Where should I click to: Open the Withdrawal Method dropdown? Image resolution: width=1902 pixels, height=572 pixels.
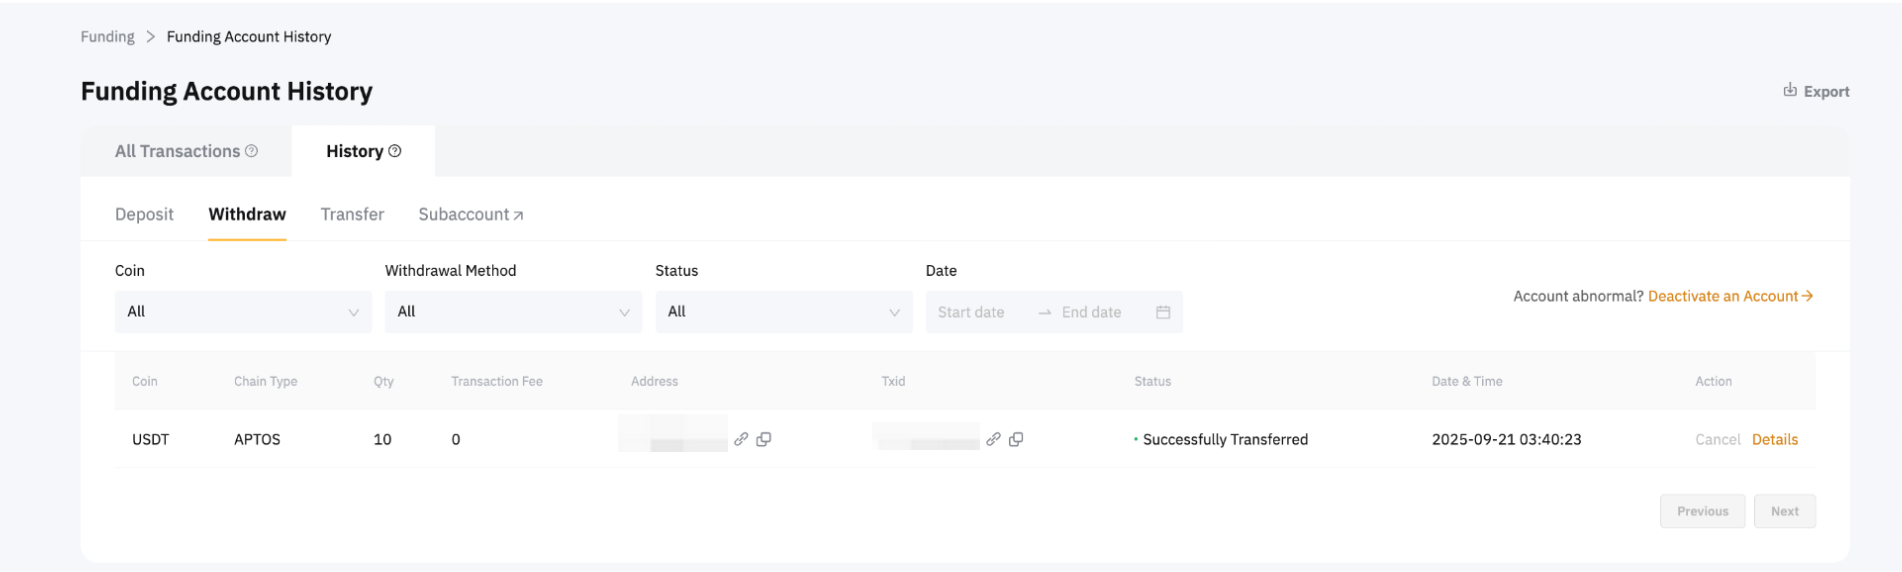click(513, 312)
